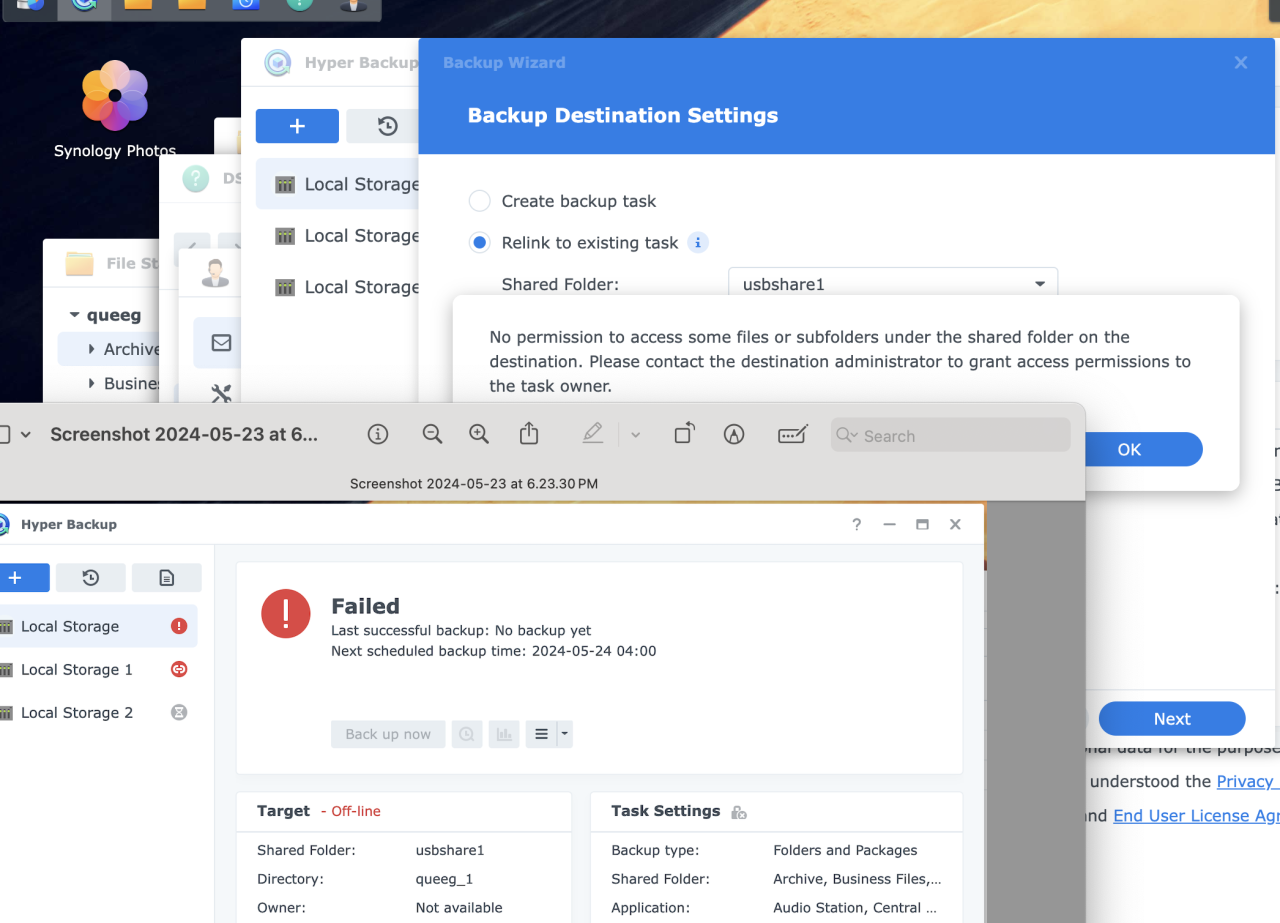1280x923 pixels.
Task: Click the log document icon in screenshot Hyper Backup
Action: coord(167,578)
